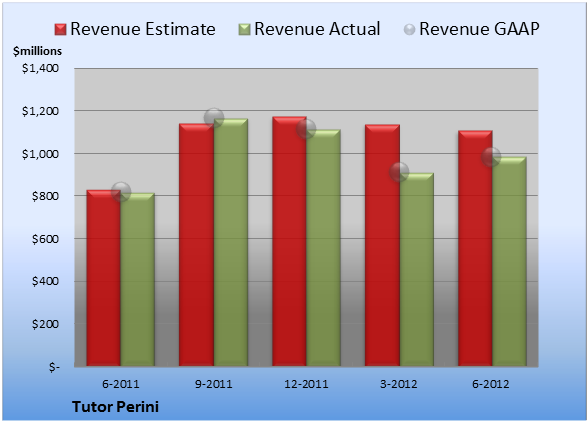
Task: Click the $1,200 axis value
Action: pyautogui.click(x=40, y=111)
